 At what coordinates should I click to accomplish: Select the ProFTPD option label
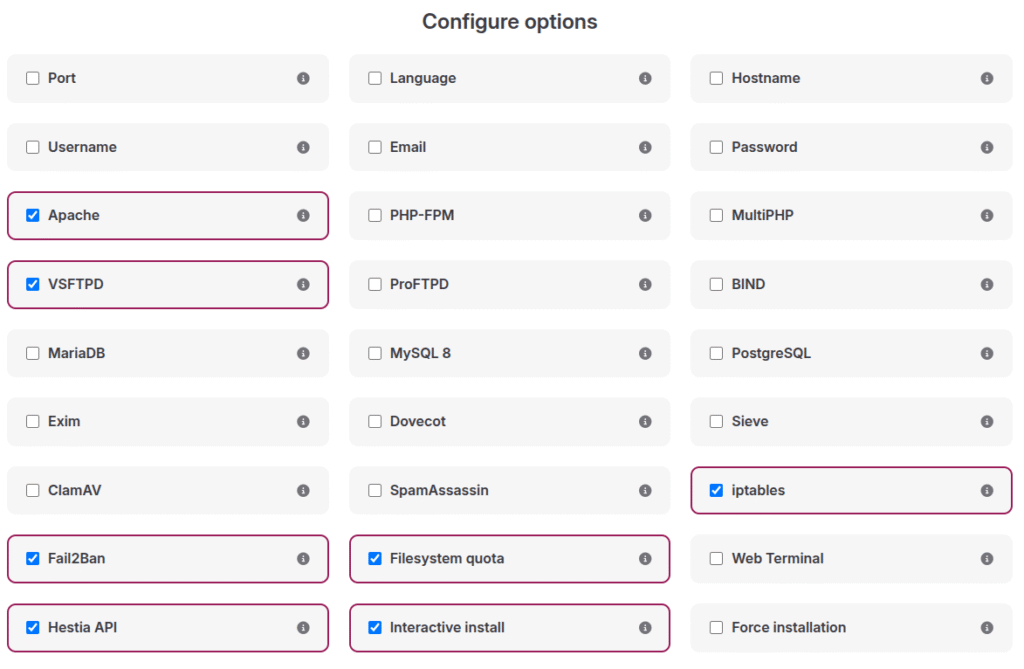[419, 285]
